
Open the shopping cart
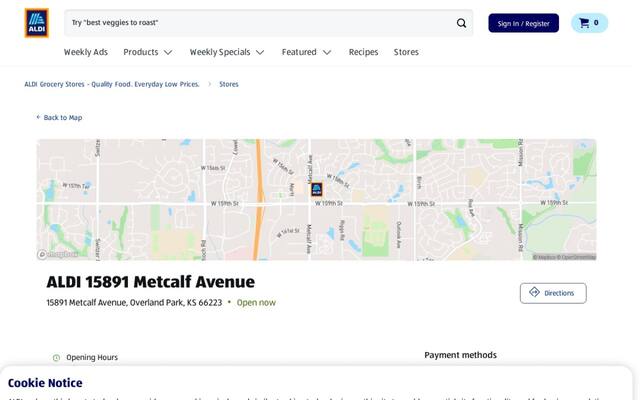tap(589, 23)
